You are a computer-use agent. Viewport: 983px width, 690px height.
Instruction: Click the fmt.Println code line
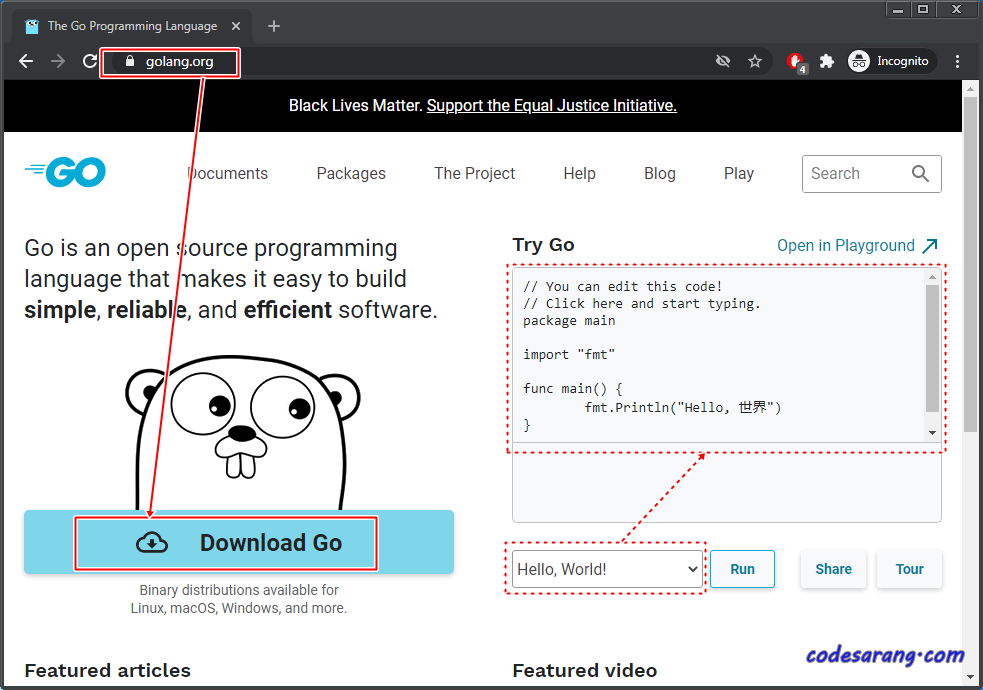point(683,407)
